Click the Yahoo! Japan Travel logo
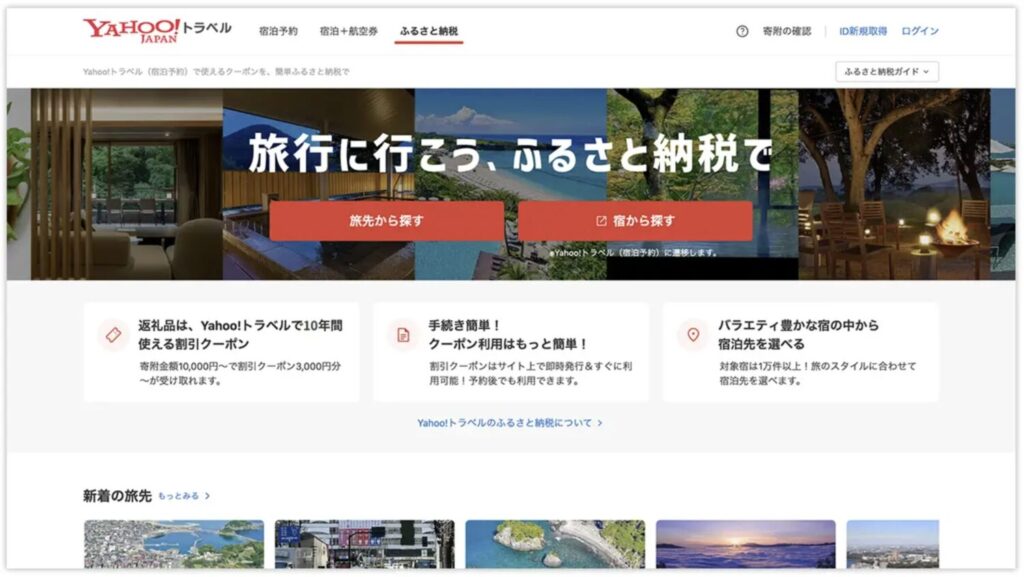1024x577 pixels. [157, 29]
